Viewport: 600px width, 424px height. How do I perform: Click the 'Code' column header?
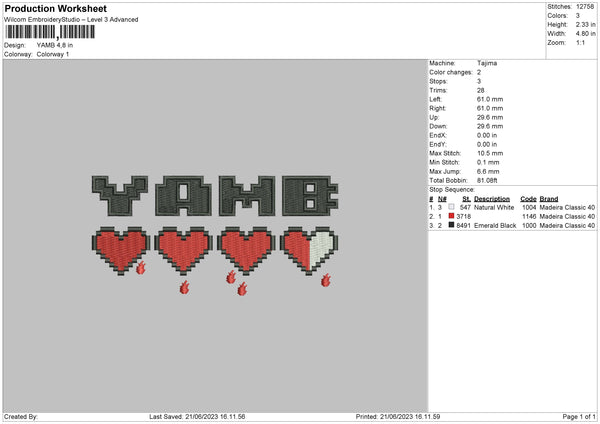coord(528,199)
